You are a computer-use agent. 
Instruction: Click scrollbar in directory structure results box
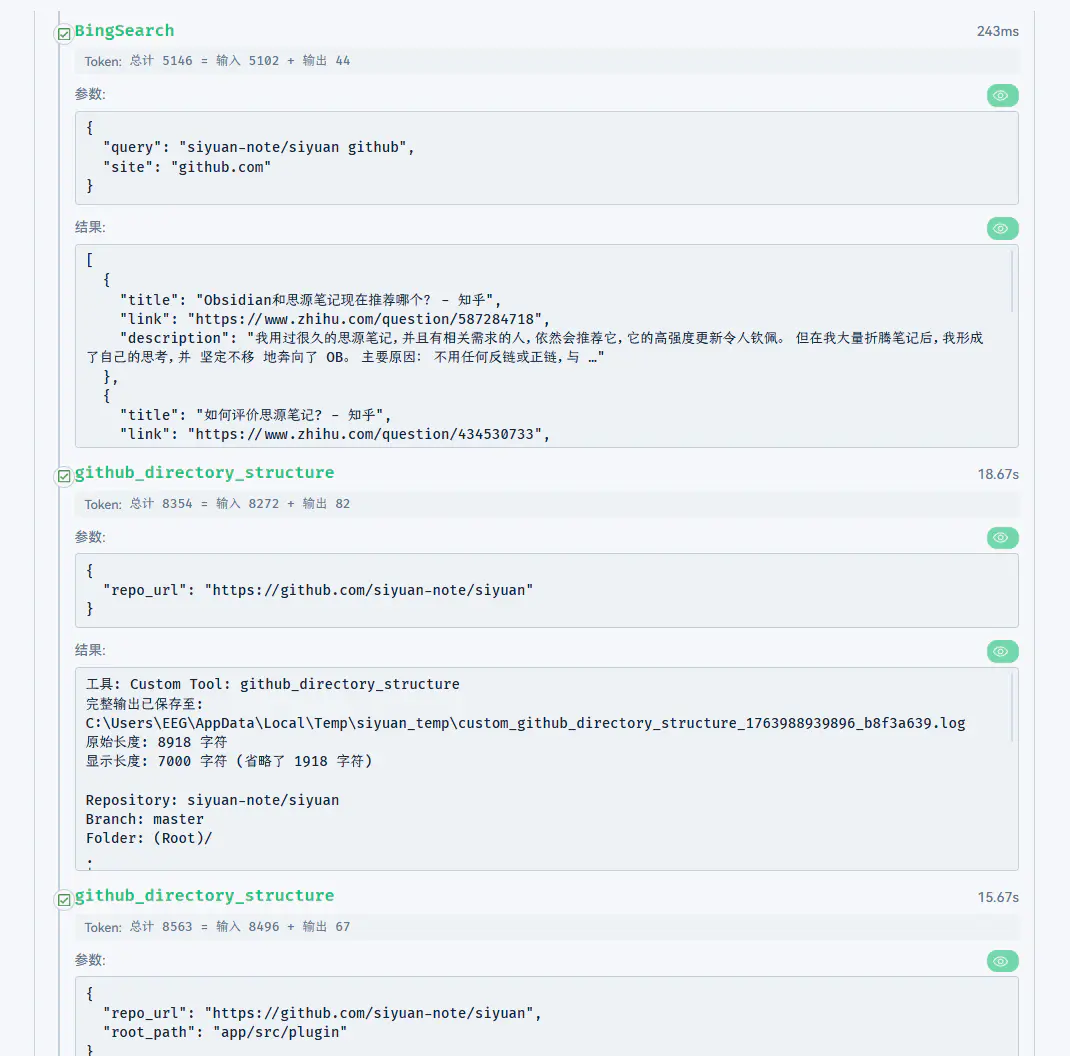[x=1011, y=707]
